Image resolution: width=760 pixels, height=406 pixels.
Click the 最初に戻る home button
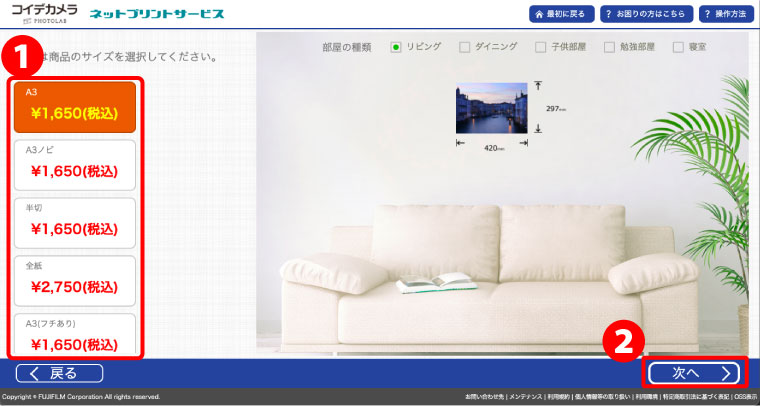(563, 14)
